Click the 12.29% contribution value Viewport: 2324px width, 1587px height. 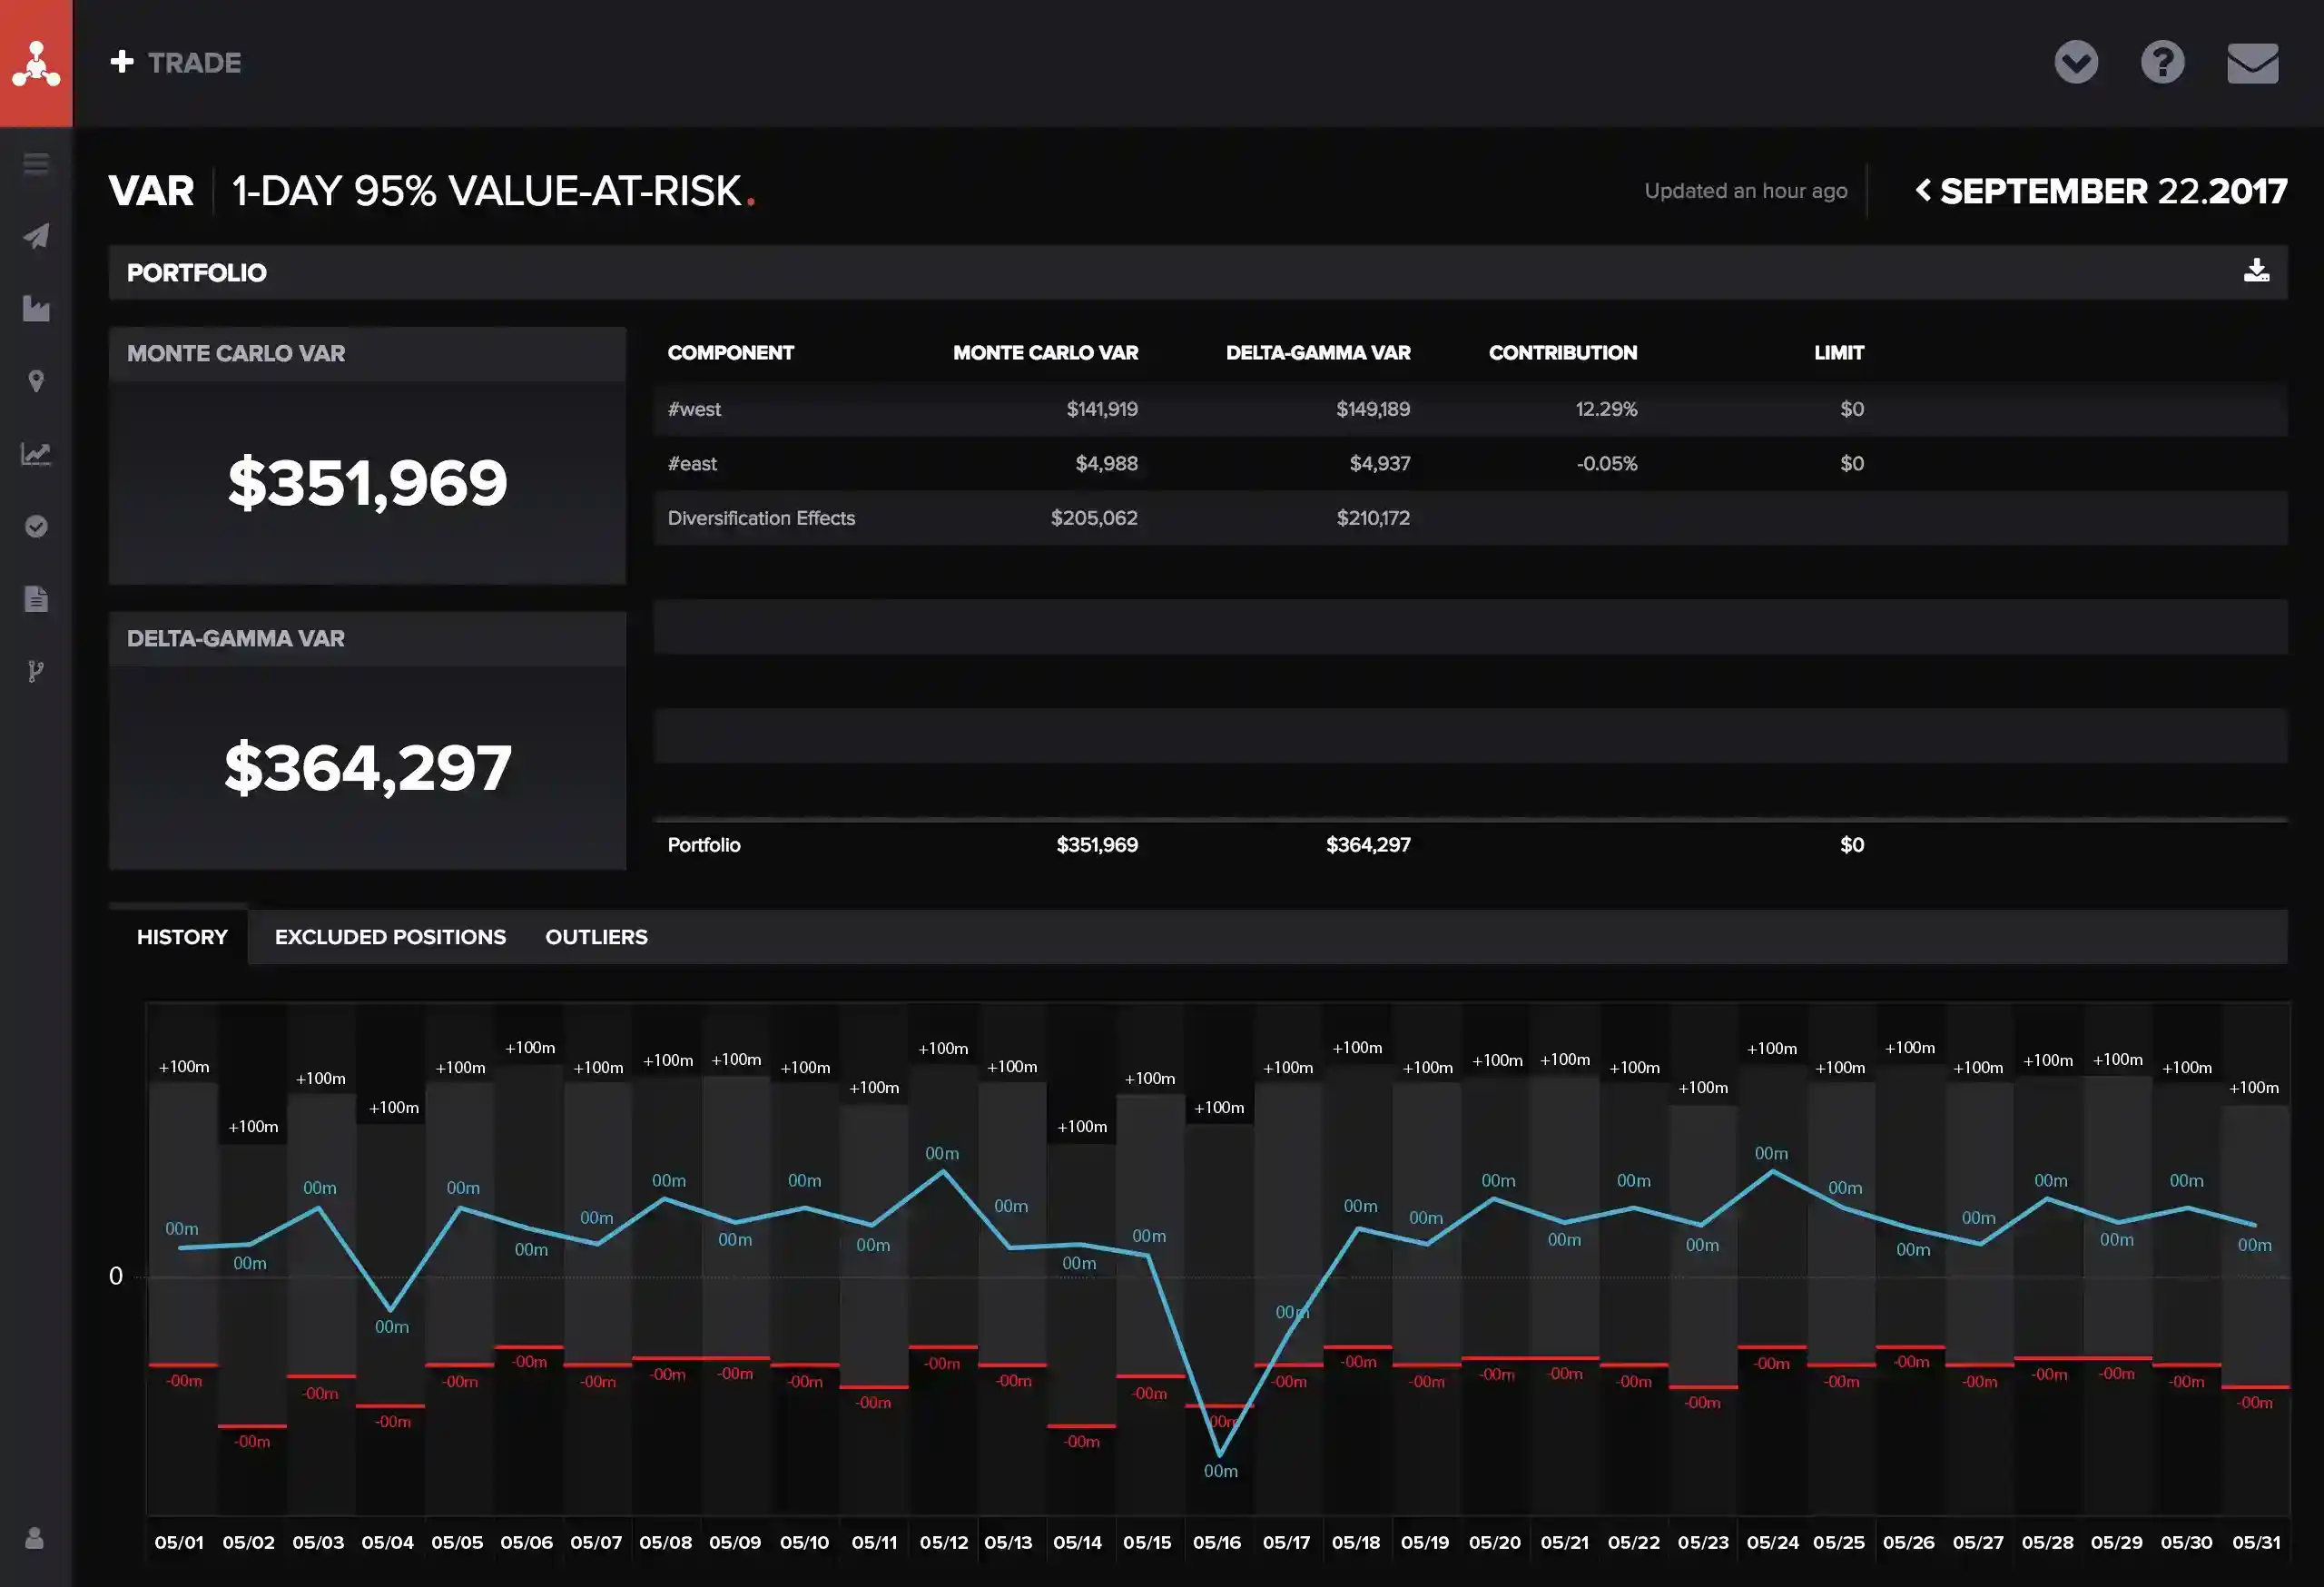point(1606,409)
